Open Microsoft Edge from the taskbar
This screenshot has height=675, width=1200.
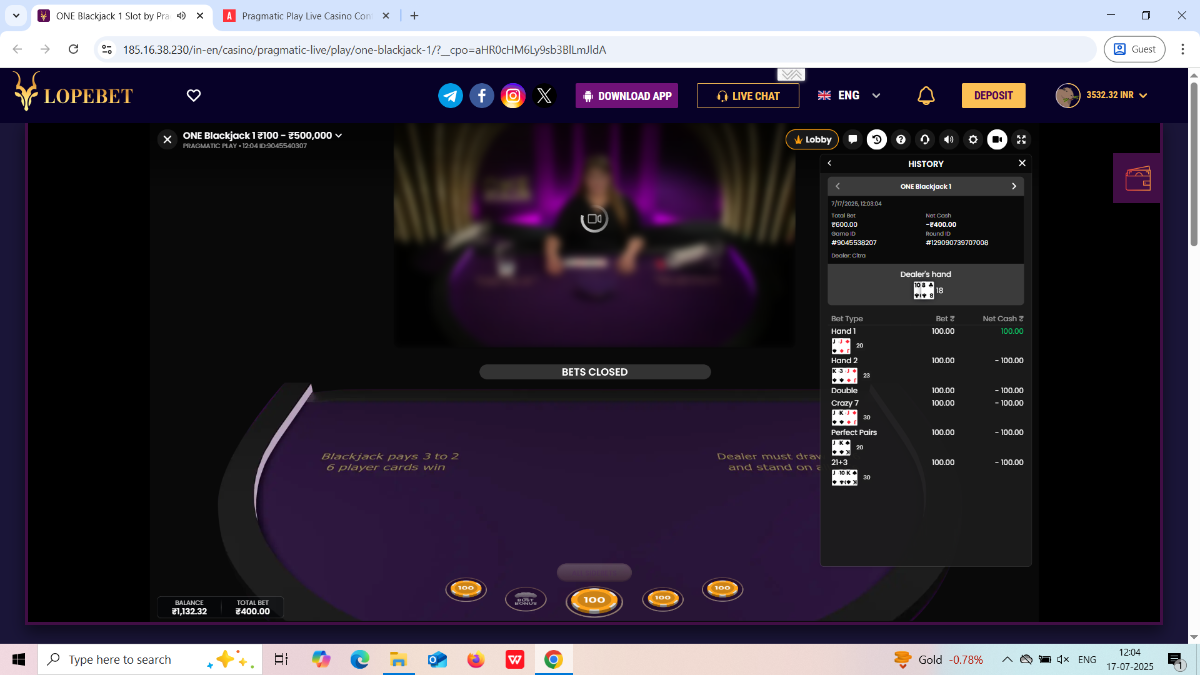point(360,660)
